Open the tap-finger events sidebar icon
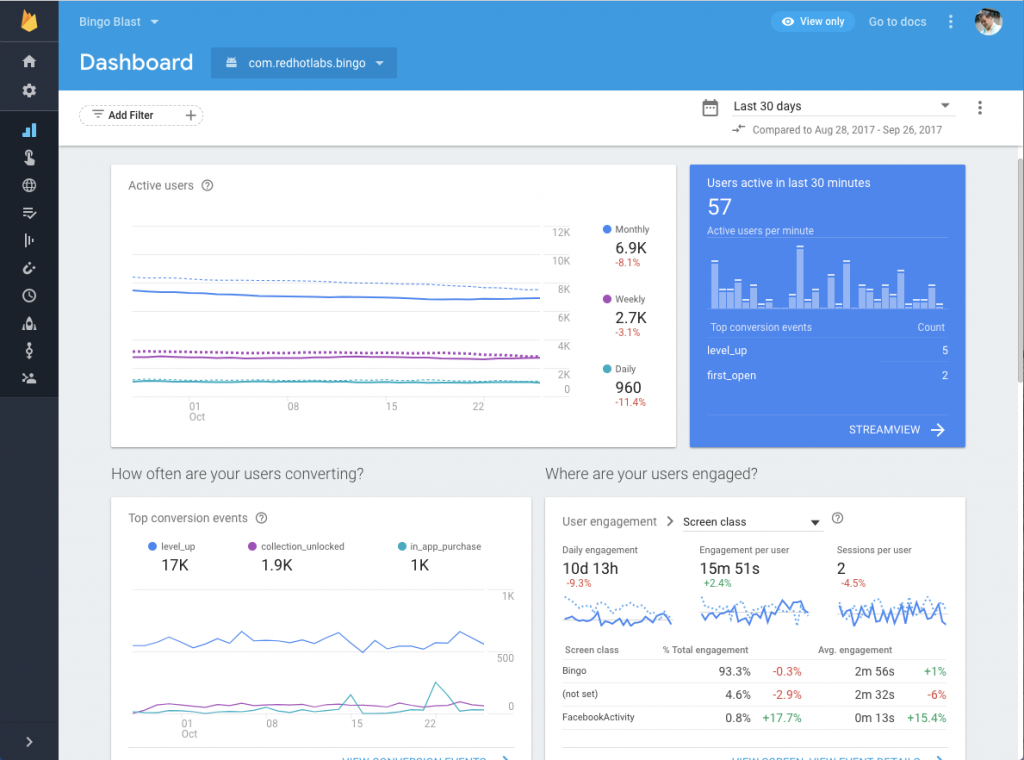This screenshot has height=760, width=1024. (x=29, y=157)
